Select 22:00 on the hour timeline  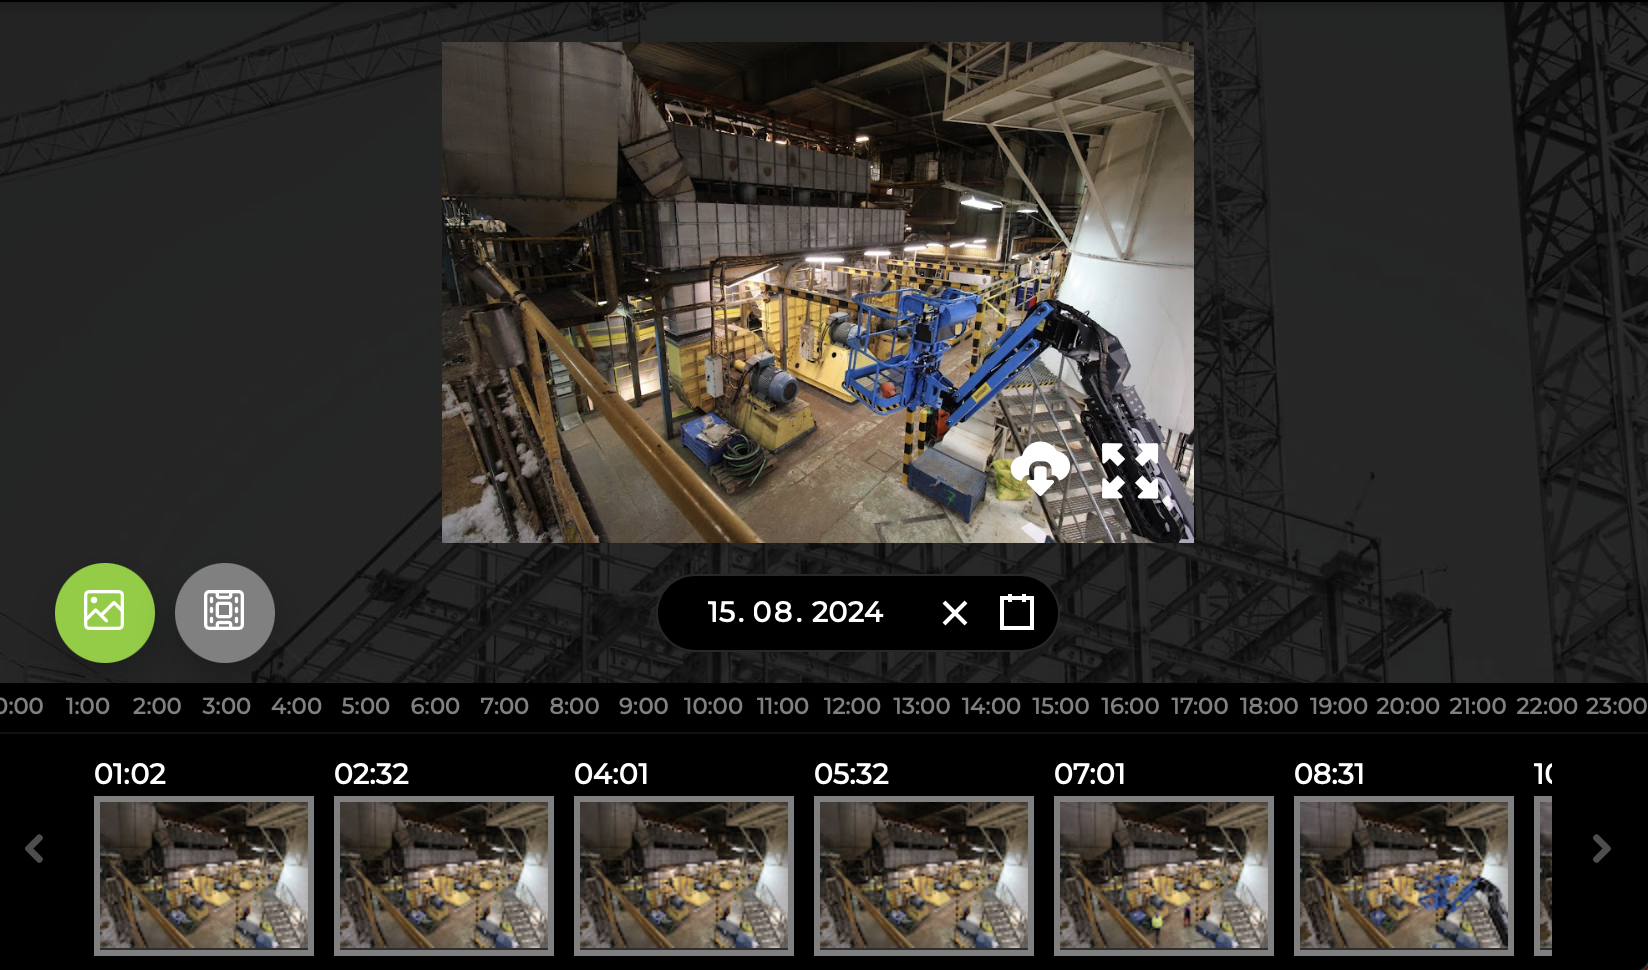point(1546,706)
